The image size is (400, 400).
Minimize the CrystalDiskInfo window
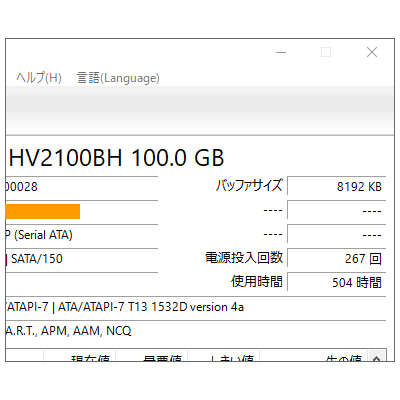281,52
